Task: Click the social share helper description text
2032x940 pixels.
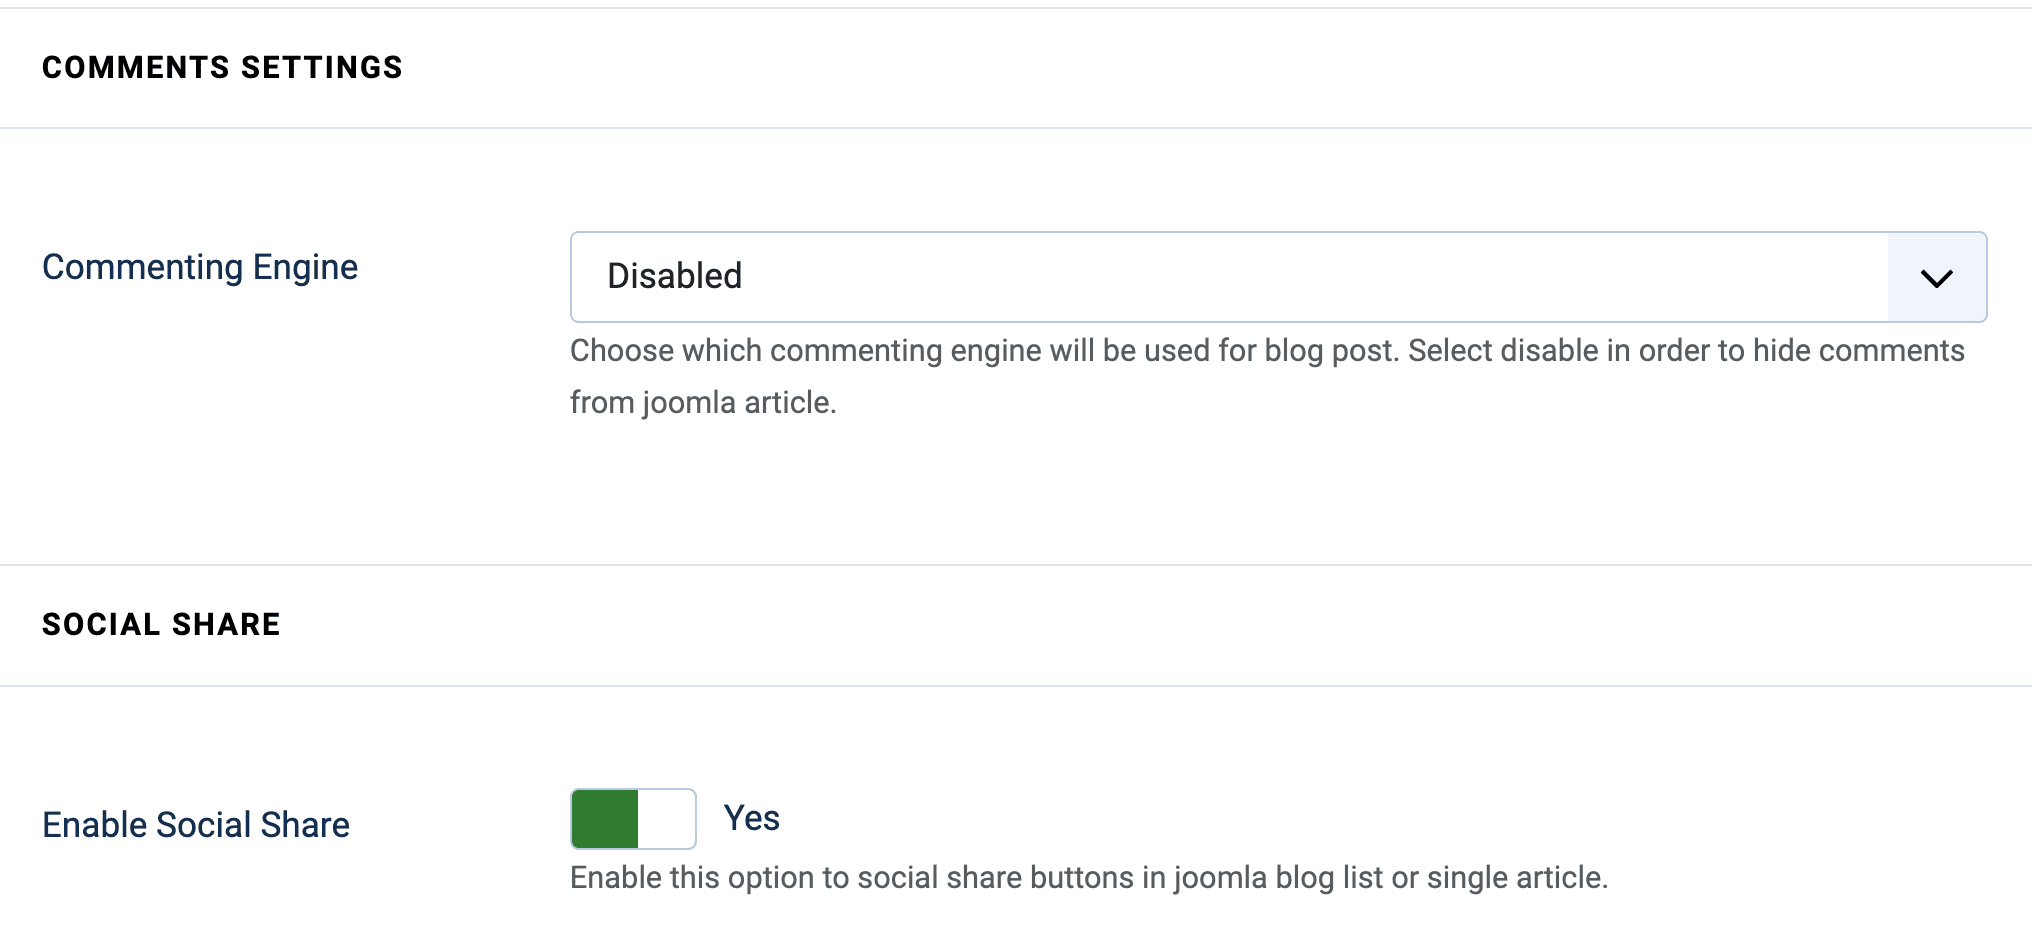Action: point(1089,877)
